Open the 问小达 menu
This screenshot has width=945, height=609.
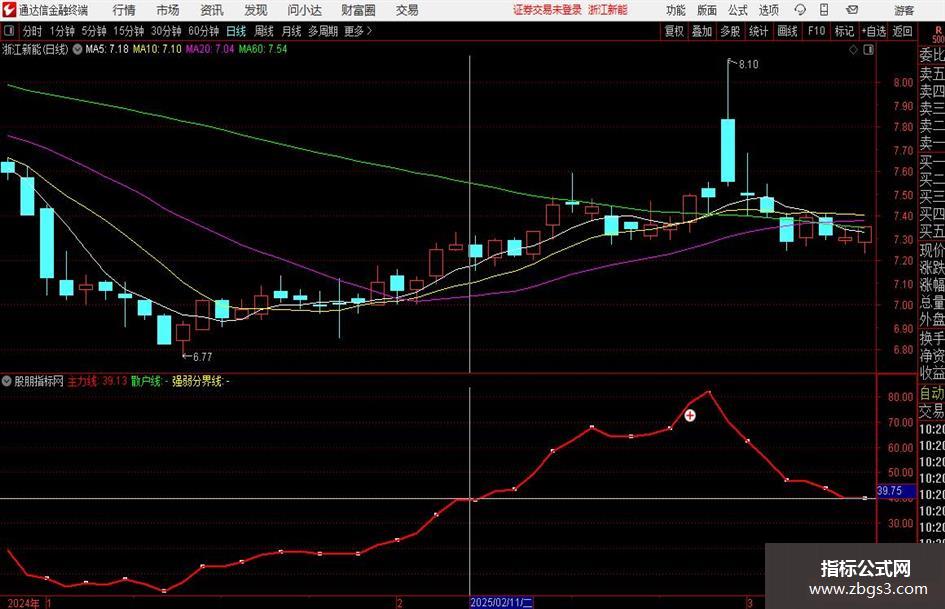pyautogui.click(x=305, y=10)
